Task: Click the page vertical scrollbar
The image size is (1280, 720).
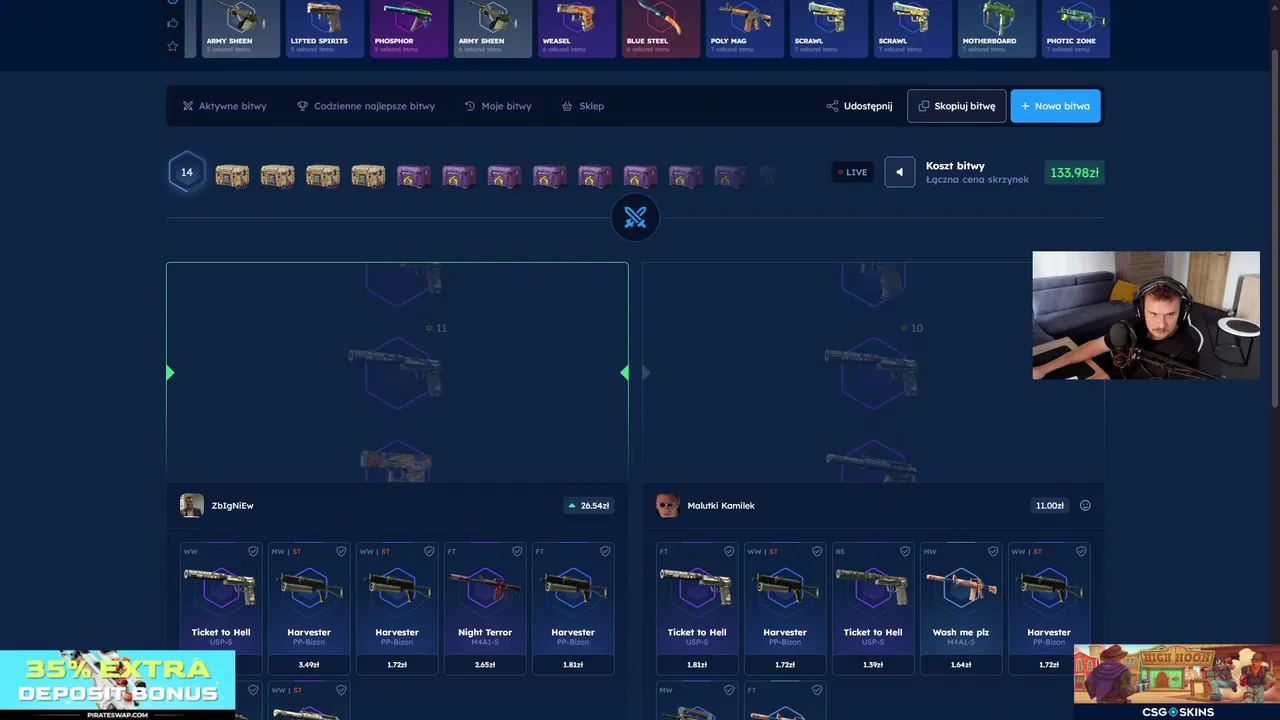Action: tap(1275, 230)
